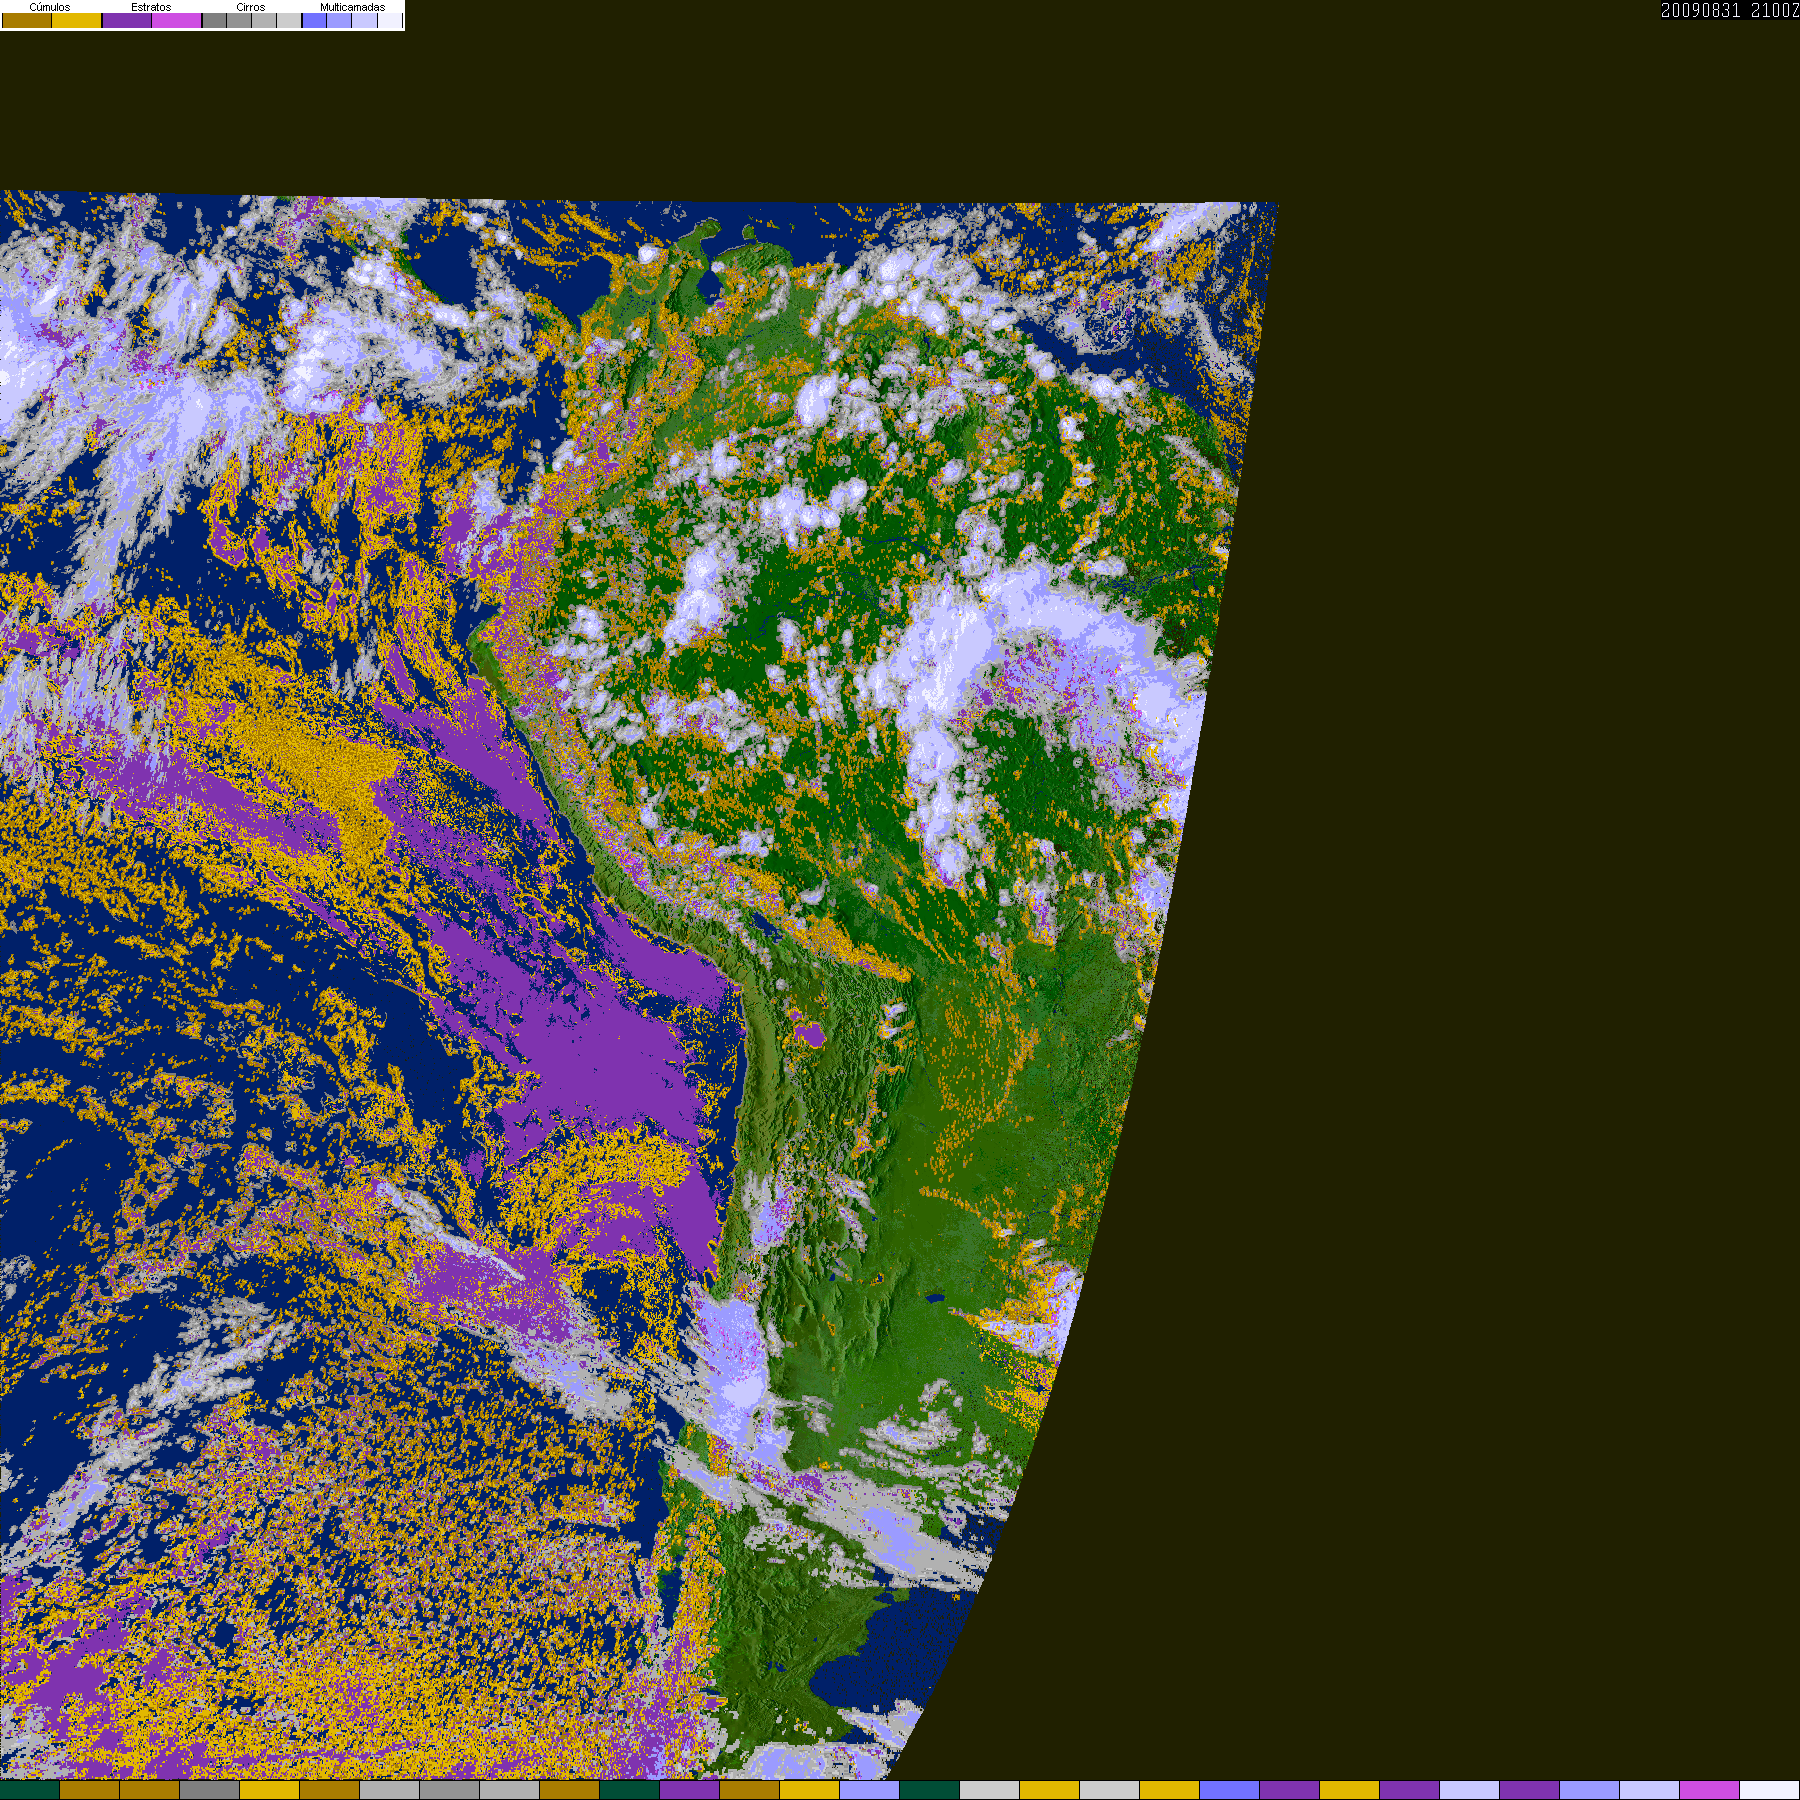The image size is (1800, 1800).
Task: Pick the lightest gray Cirros legend swatch
Action: [x=289, y=21]
